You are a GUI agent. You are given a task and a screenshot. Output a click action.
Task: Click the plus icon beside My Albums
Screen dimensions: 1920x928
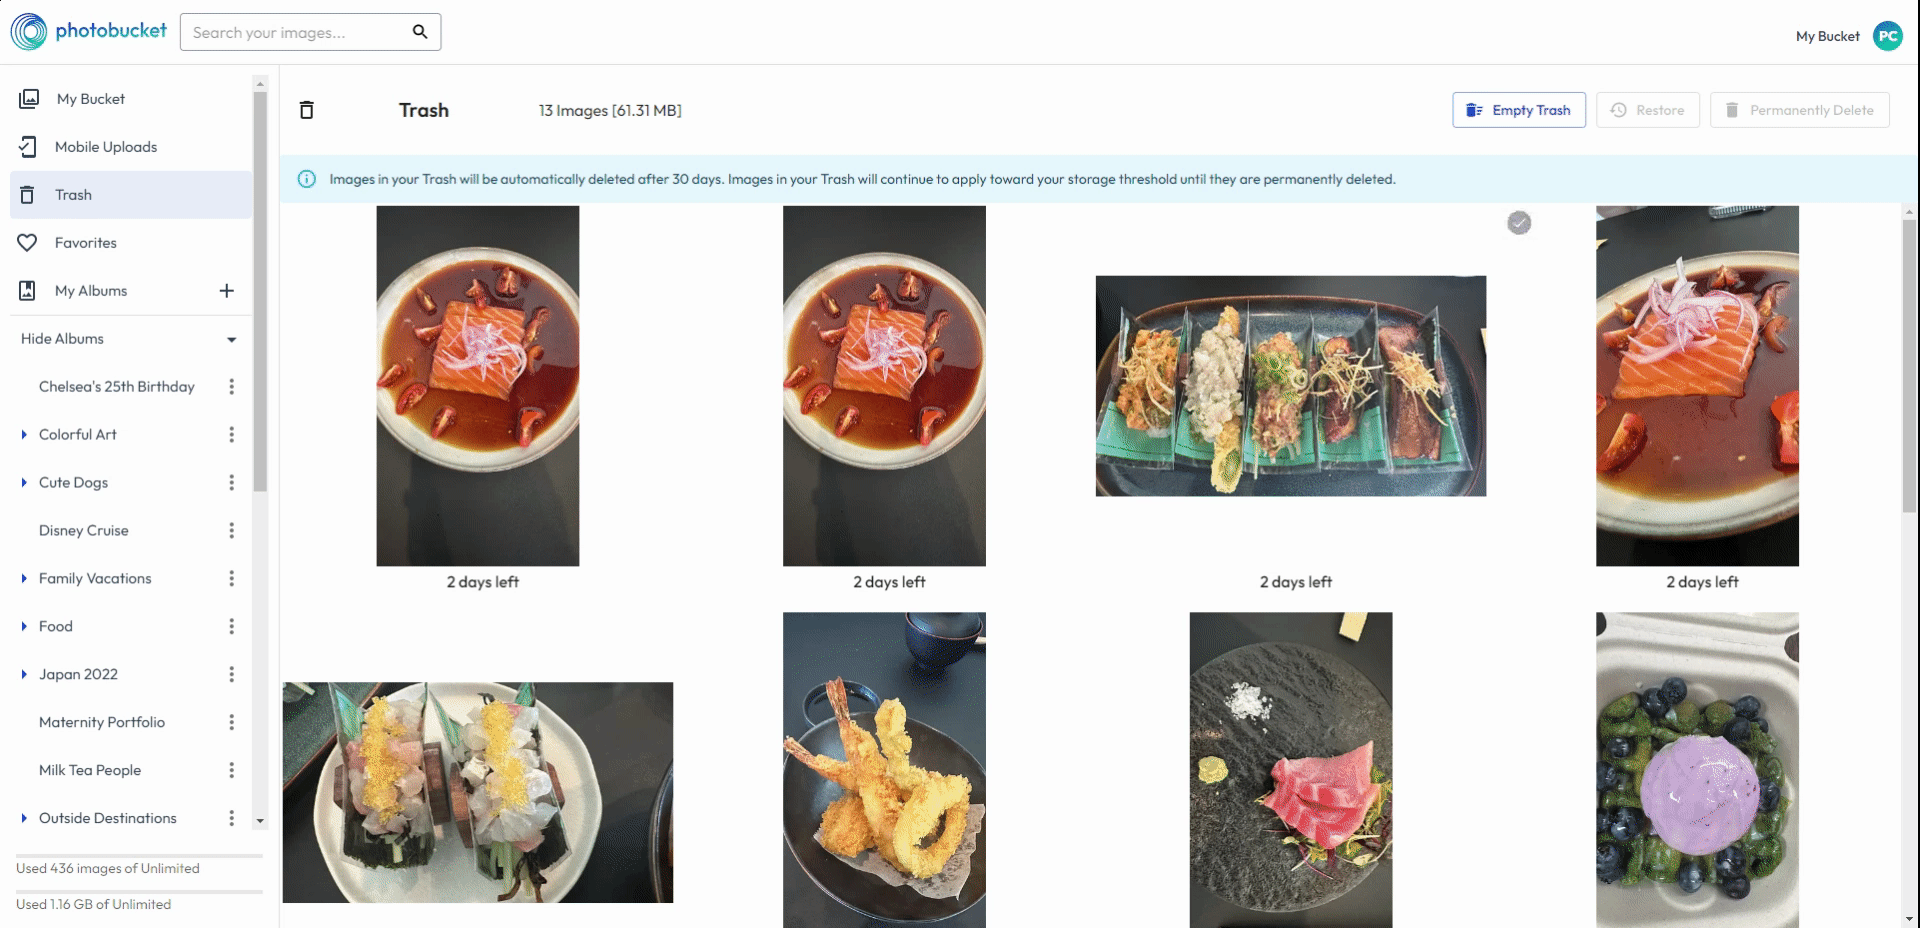[x=227, y=291]
